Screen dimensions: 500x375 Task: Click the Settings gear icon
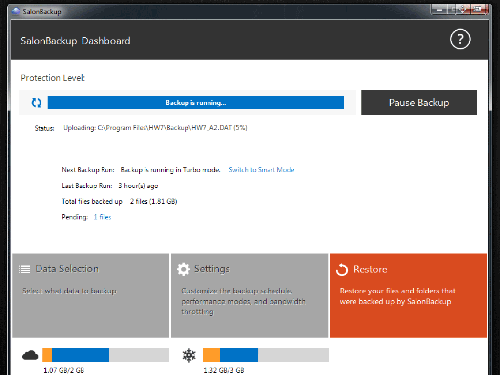coord(183,269)
